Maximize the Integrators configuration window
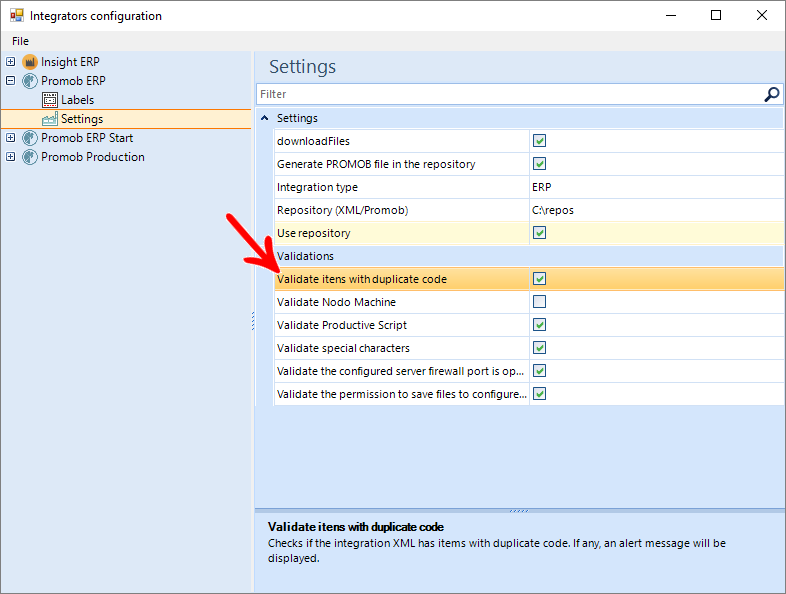This screenshot has height=594, width=786. point(716,16)
